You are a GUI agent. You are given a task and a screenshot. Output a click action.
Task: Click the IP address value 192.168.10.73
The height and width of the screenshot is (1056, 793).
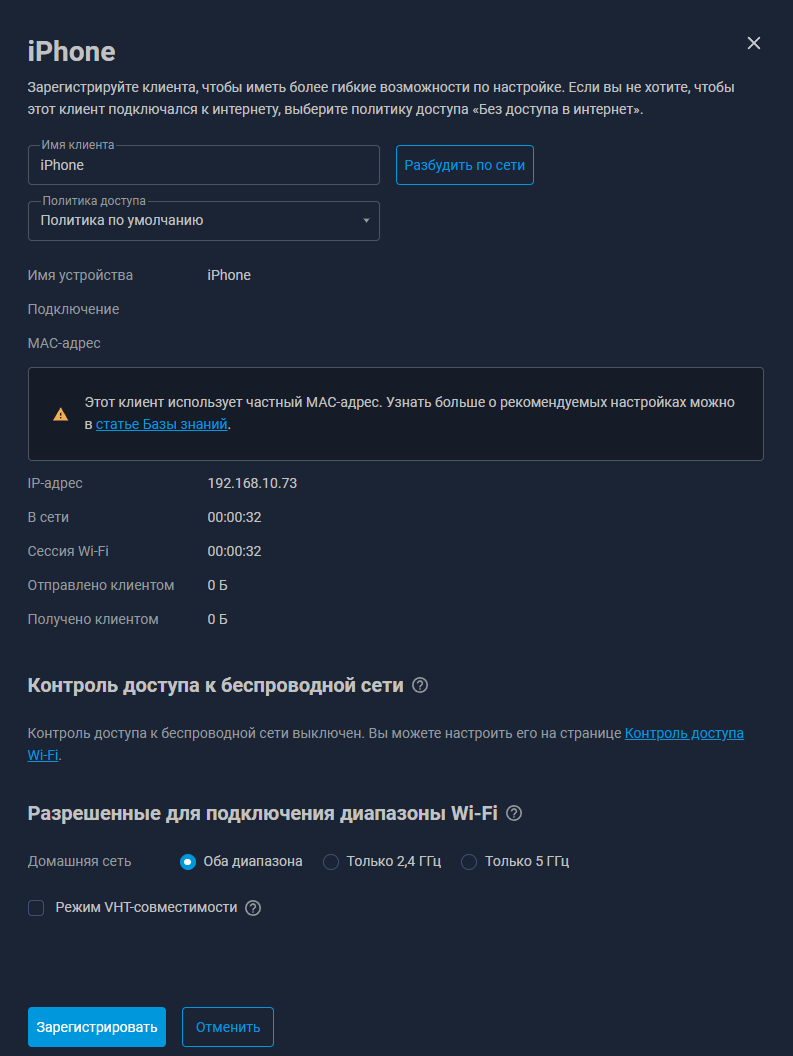[252, 484]
